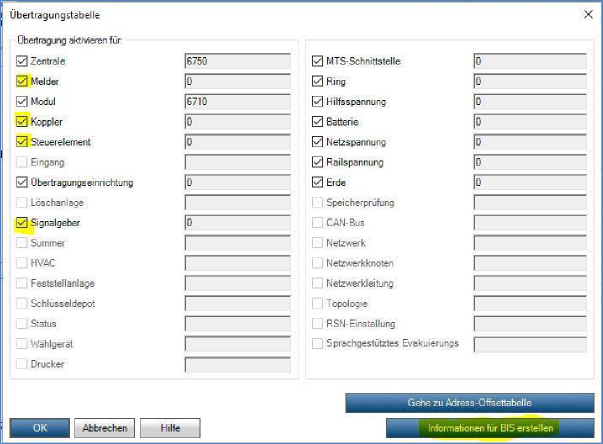Screen dimensions: 603x444
Task: Toggle the Railspannung checkbox
Action: pyautogui.click(x=317, y=162)
